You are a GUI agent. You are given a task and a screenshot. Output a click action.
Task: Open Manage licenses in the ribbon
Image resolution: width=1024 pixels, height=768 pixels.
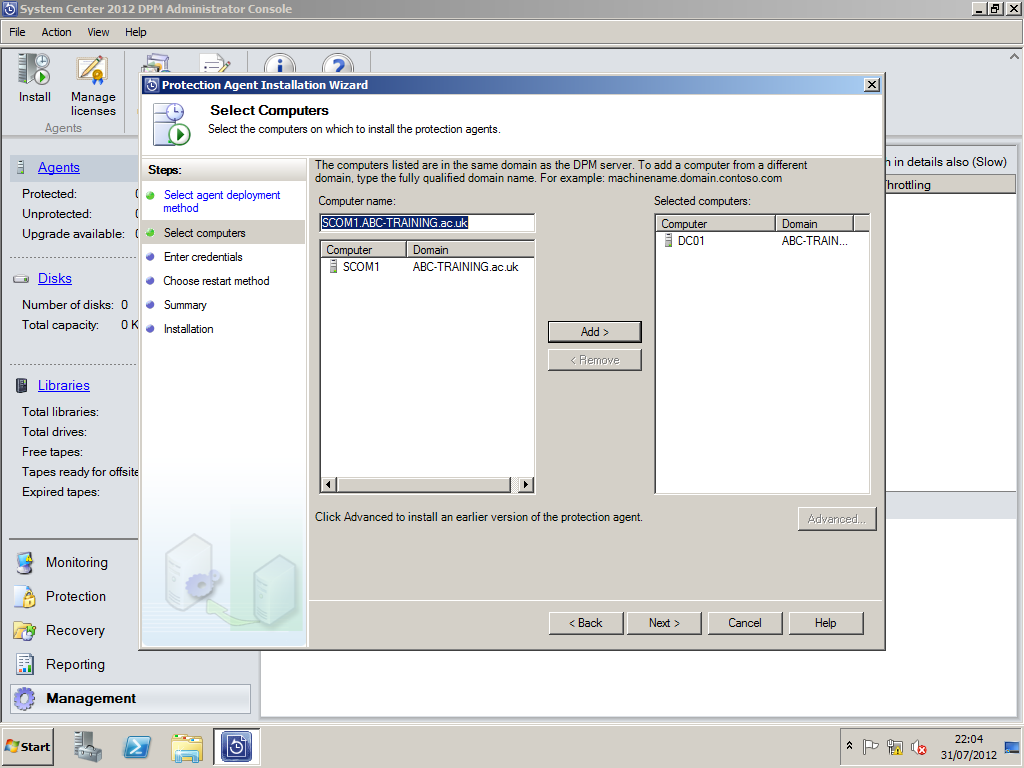pyautogui.click(x=93, y=86)
